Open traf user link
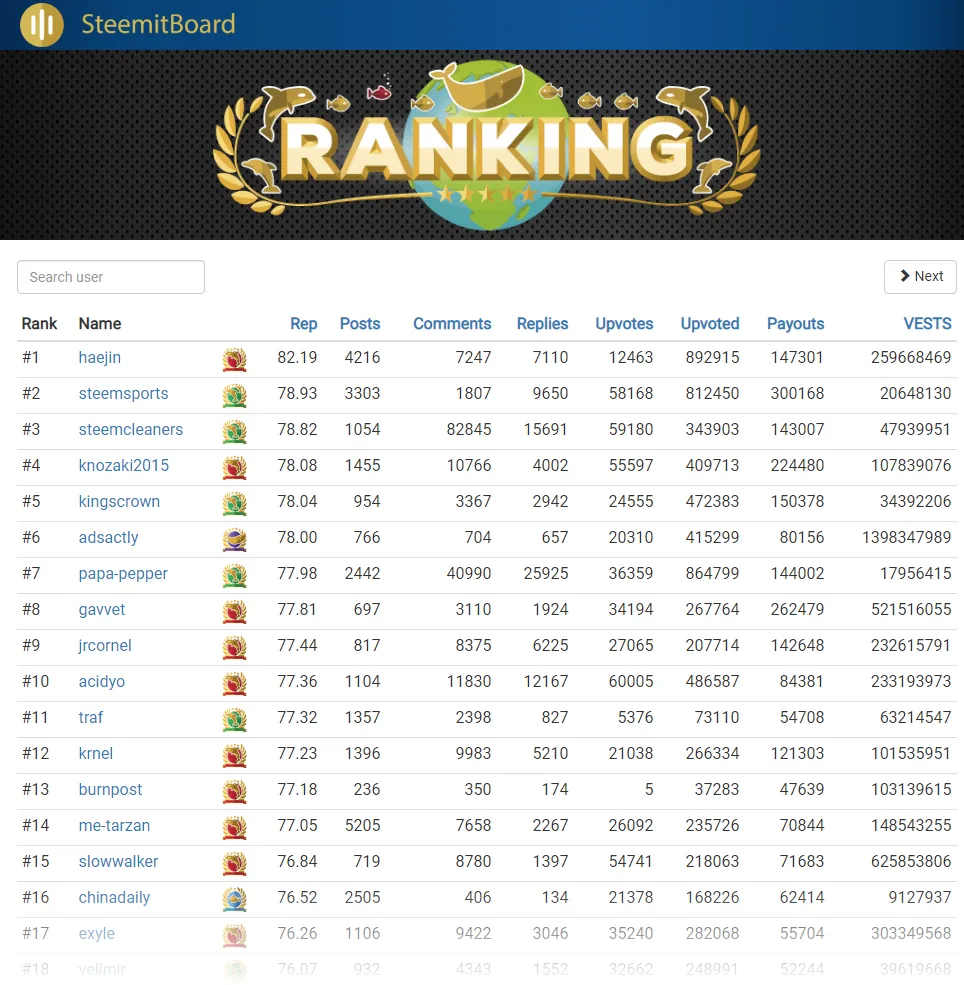964x985 pixels. pos(90,717)
